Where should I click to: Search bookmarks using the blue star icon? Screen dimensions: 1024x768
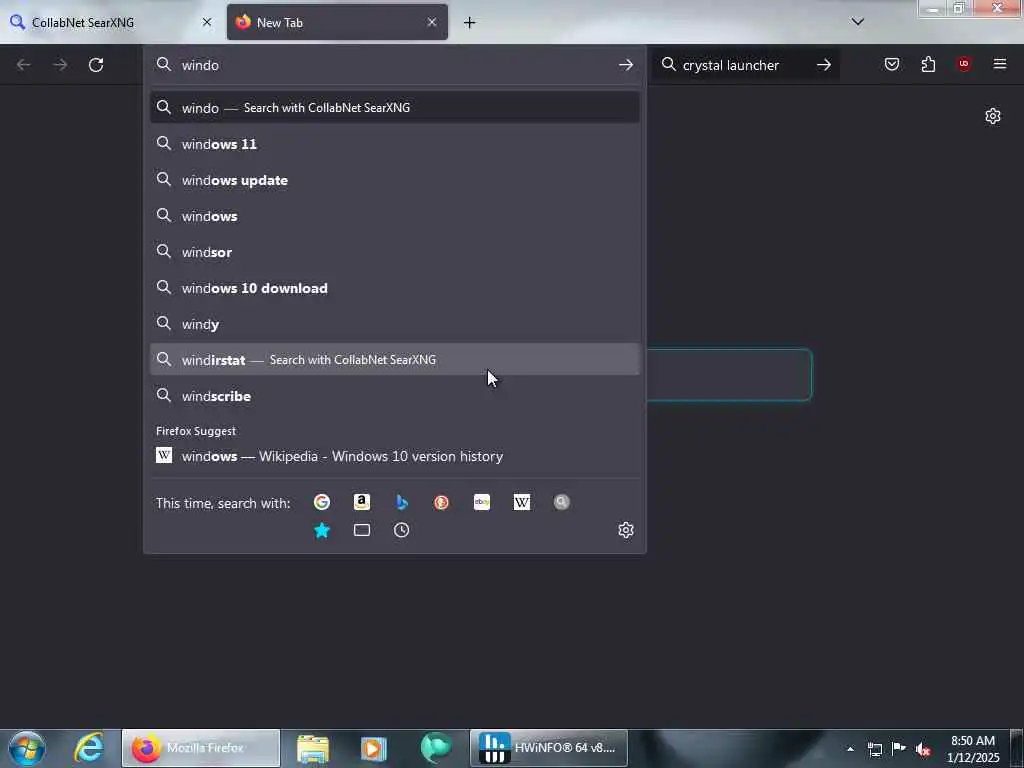(x=321, y=530)
